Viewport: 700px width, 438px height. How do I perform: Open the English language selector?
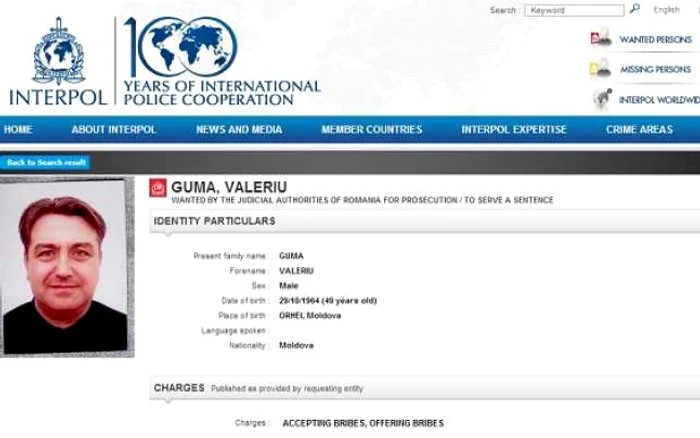[x=666, y=10]
